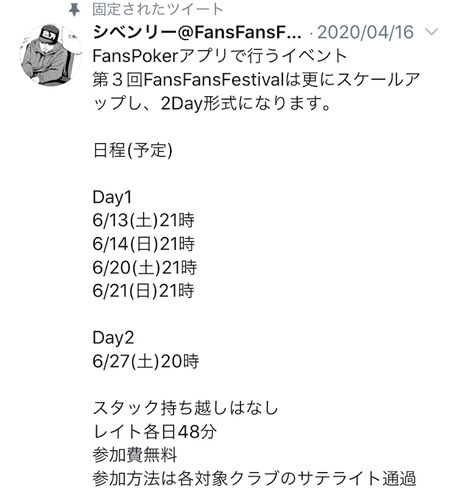Click the 2020/04/16 tweet timestamp
The height and width of the screenshot is (500, 457).
click(365, 32)
